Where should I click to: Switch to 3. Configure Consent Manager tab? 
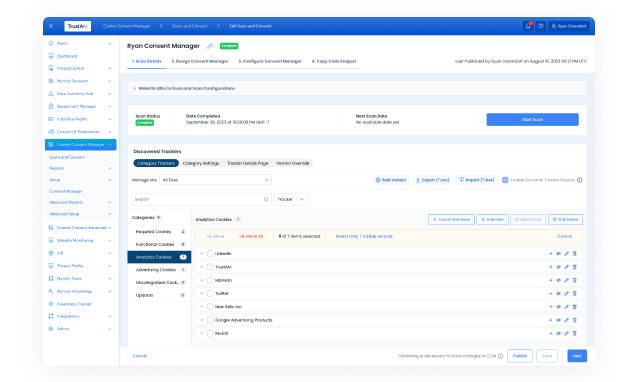coord(270,61)
